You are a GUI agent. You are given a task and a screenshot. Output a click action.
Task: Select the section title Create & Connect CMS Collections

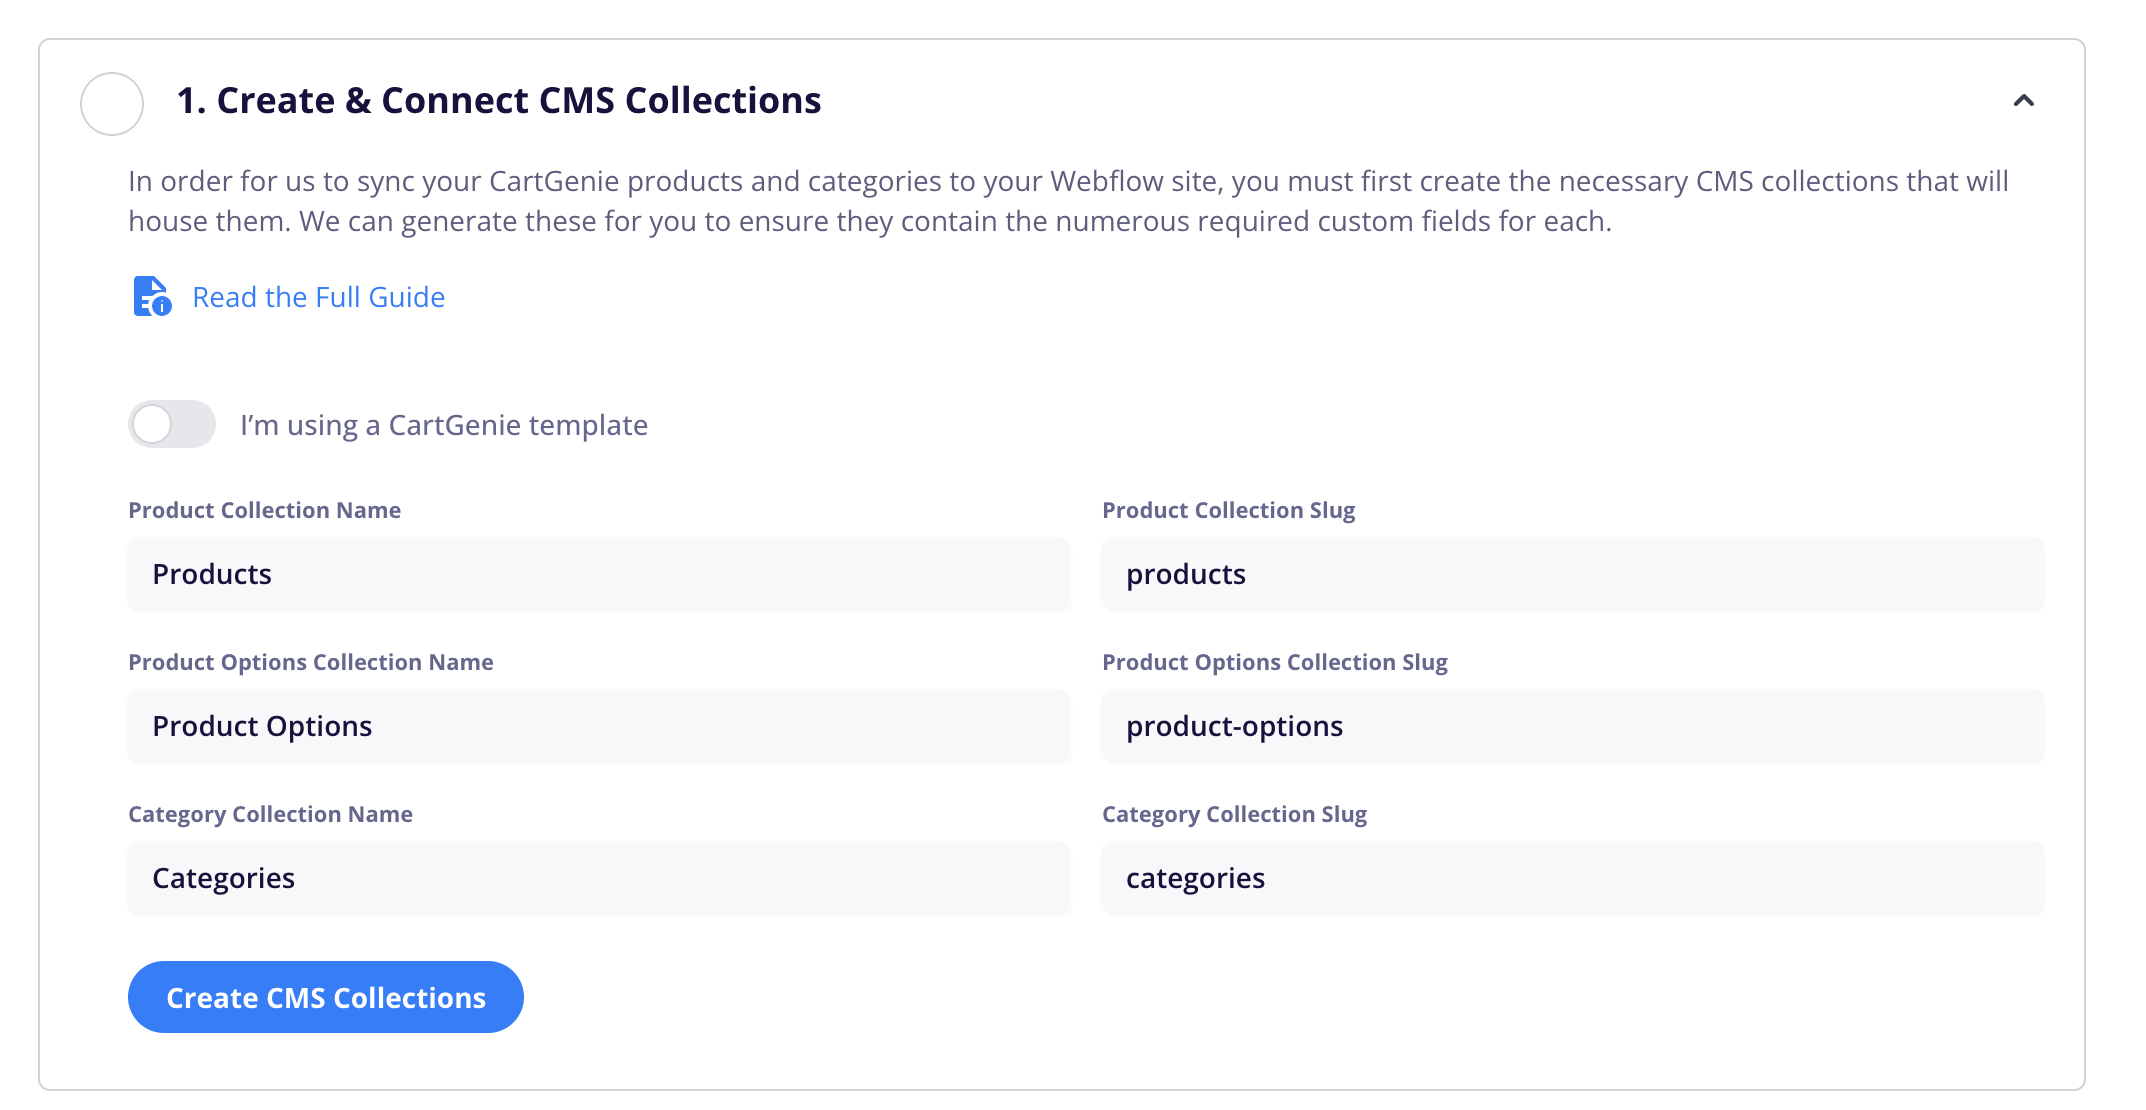pos(499,101)
